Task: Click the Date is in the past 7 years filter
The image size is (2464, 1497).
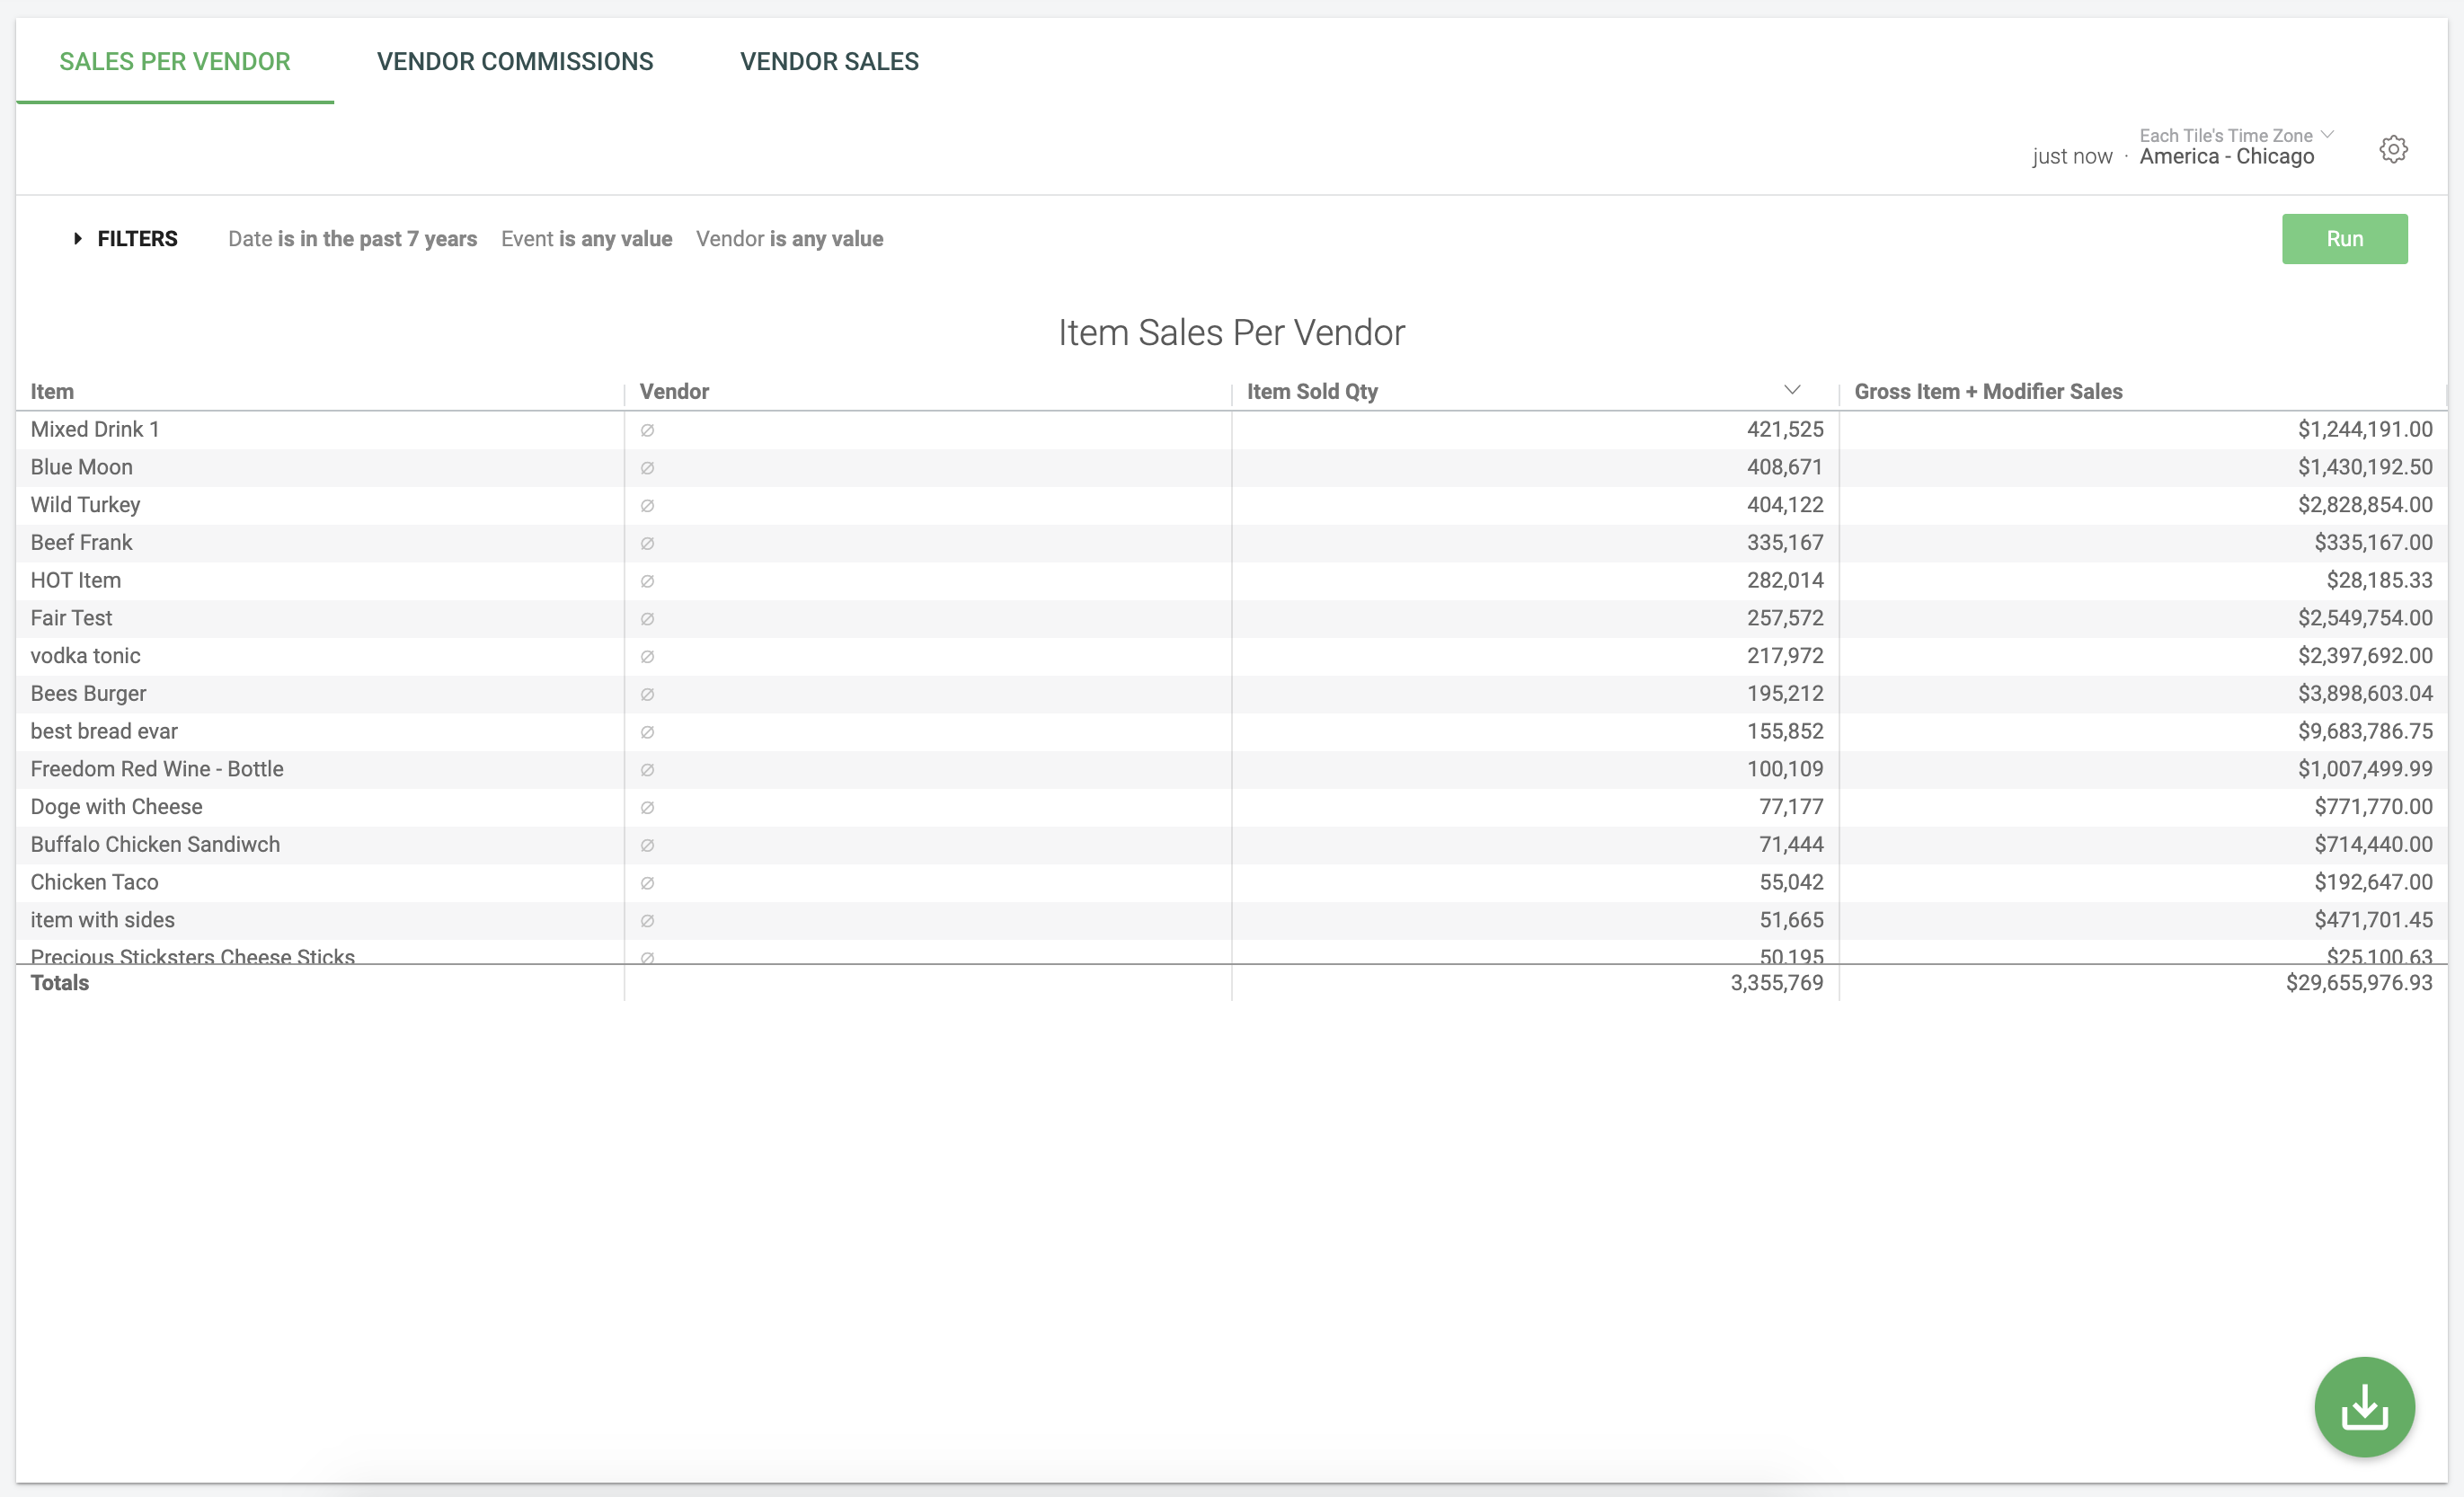Action: pos(352,239)
